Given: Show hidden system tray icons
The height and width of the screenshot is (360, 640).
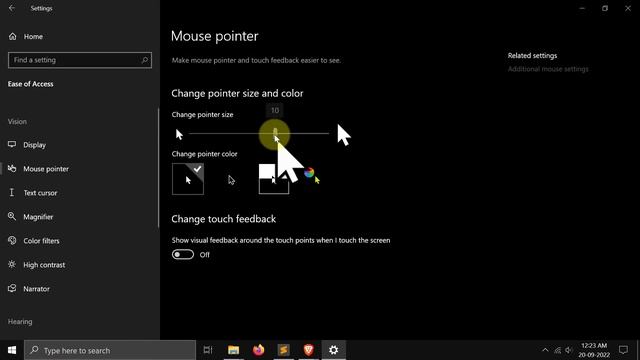Looking at the screenshot, I should coord(545,350).
